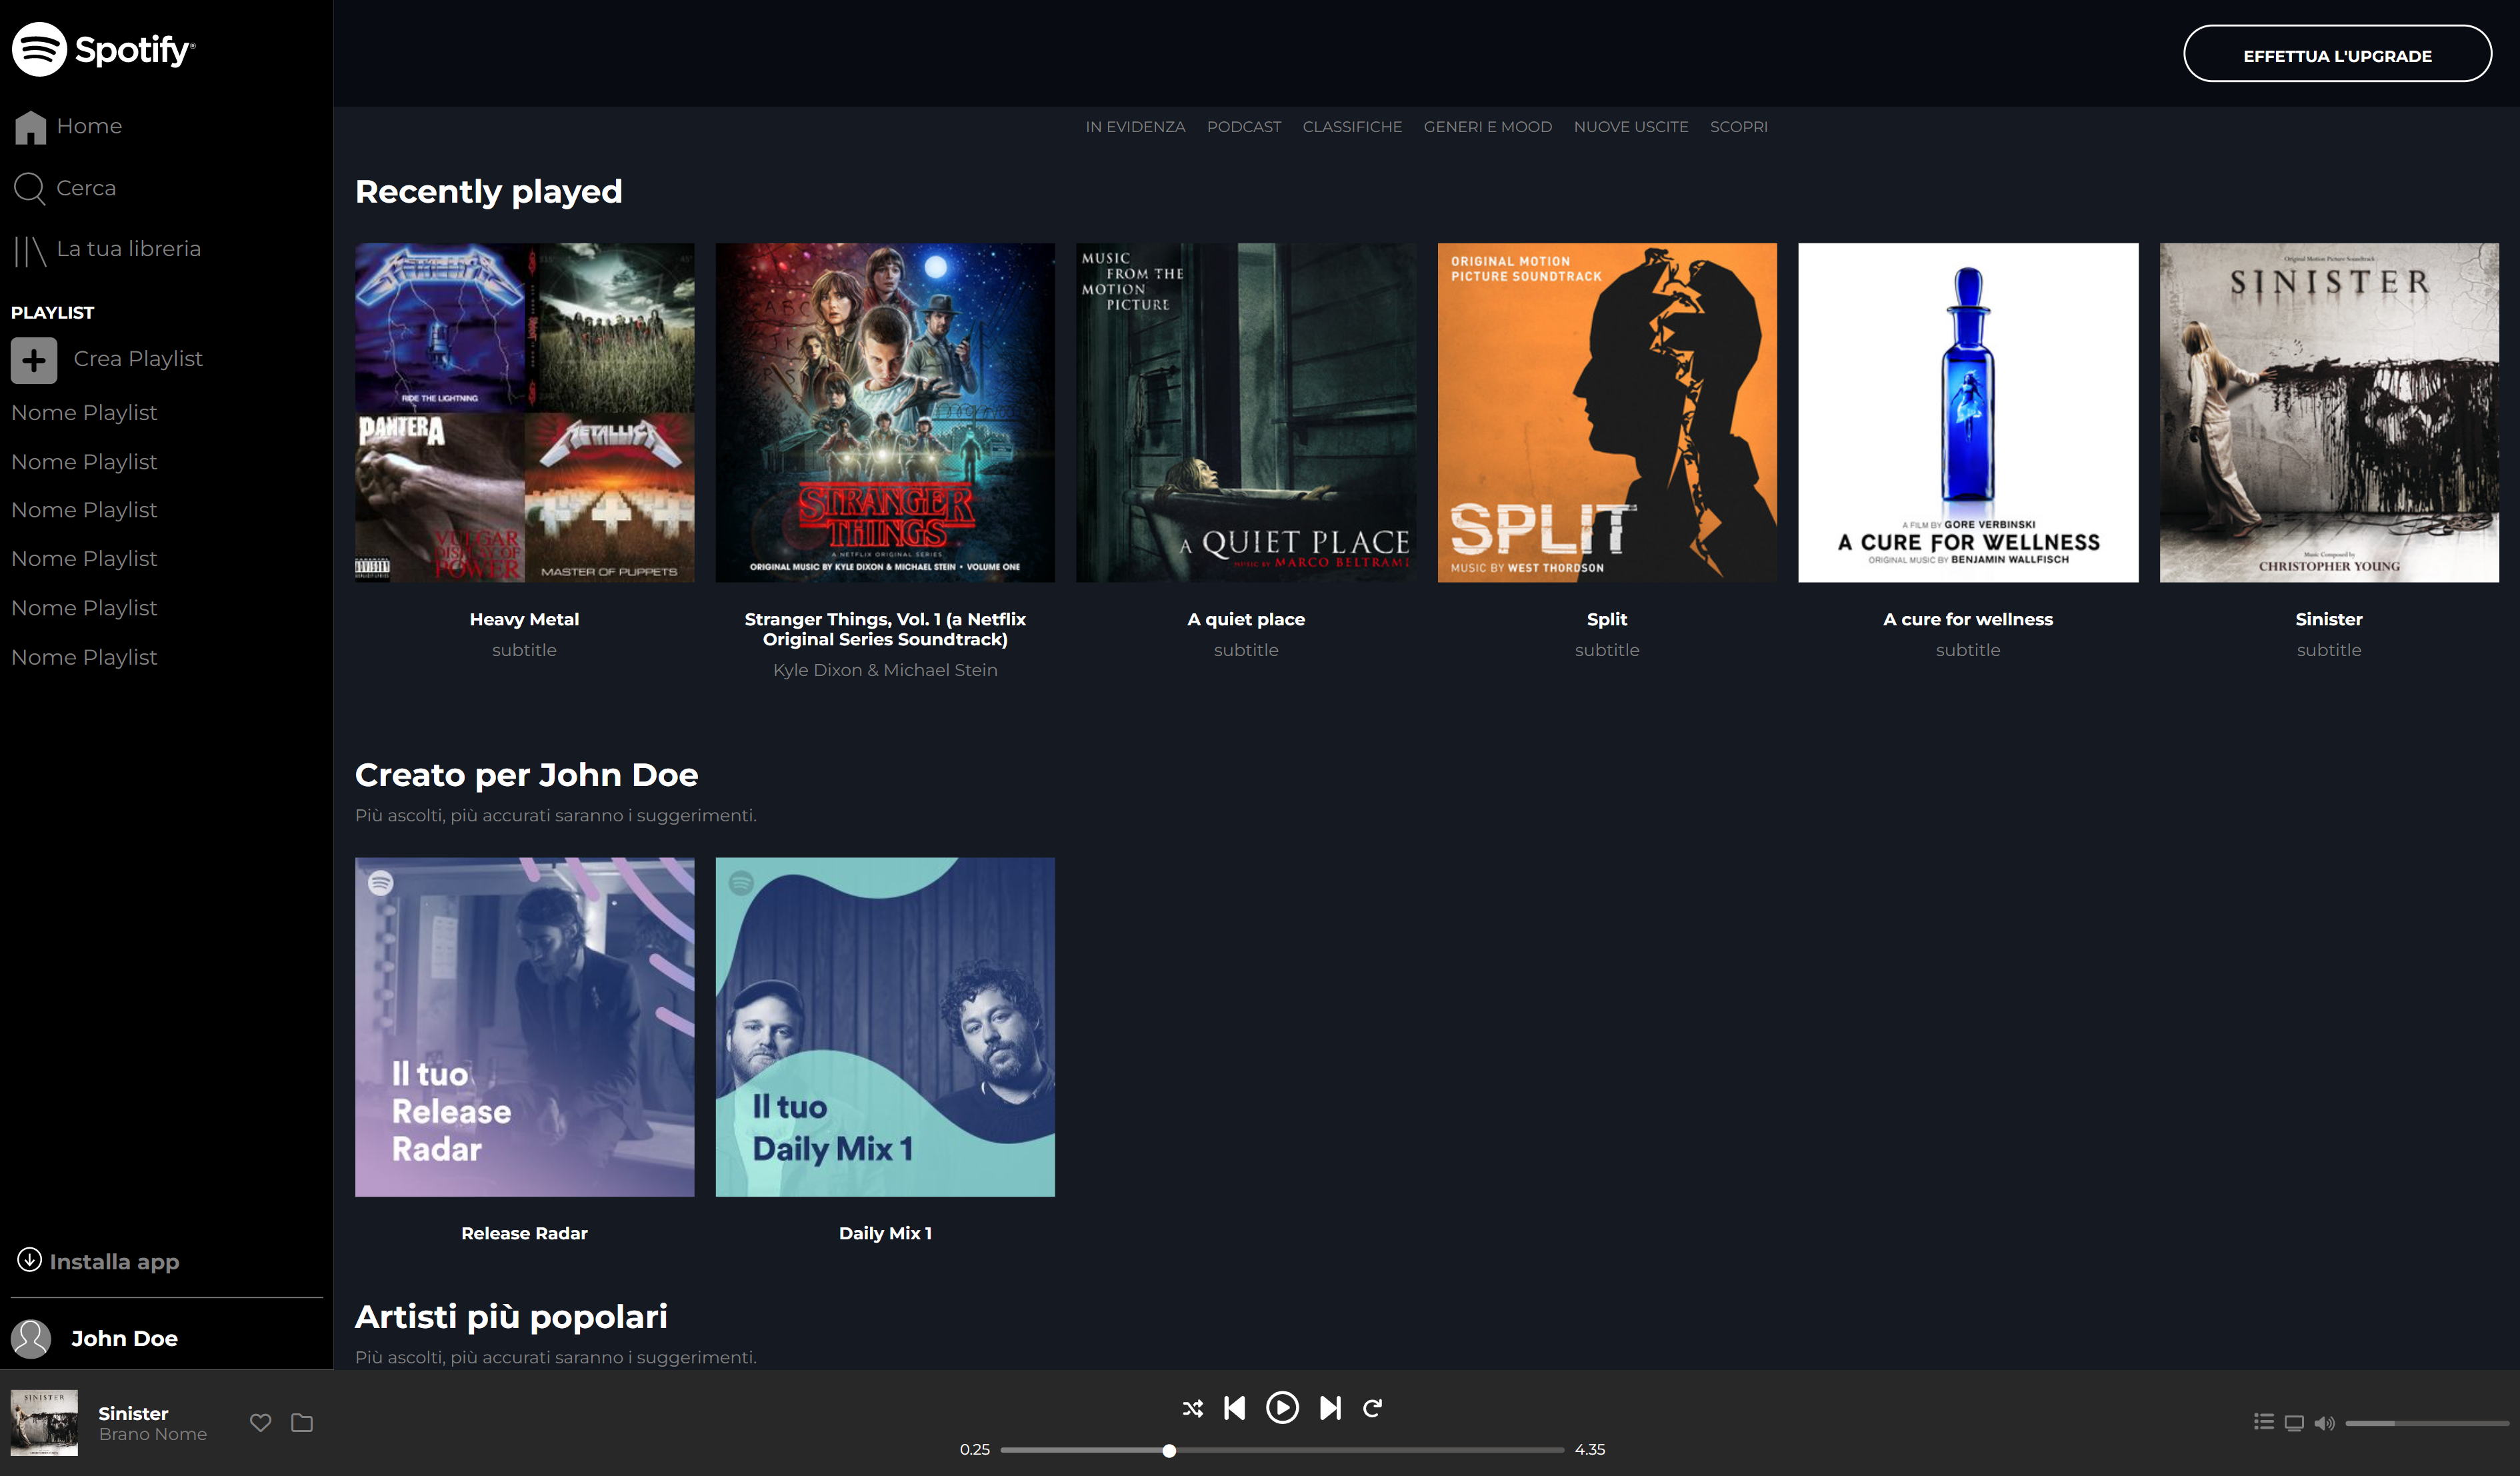Go to Home in the sidebar

68,126
